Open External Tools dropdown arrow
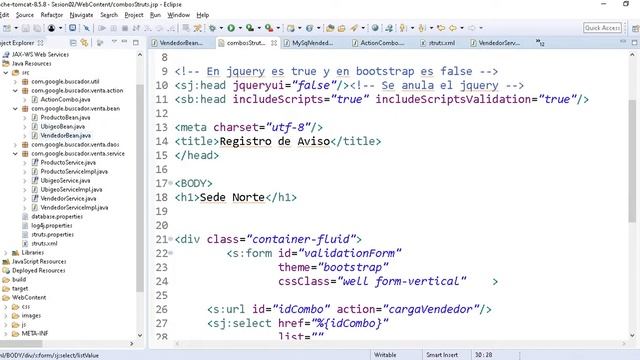The image size is (640, 360). [x=278, y=28]
